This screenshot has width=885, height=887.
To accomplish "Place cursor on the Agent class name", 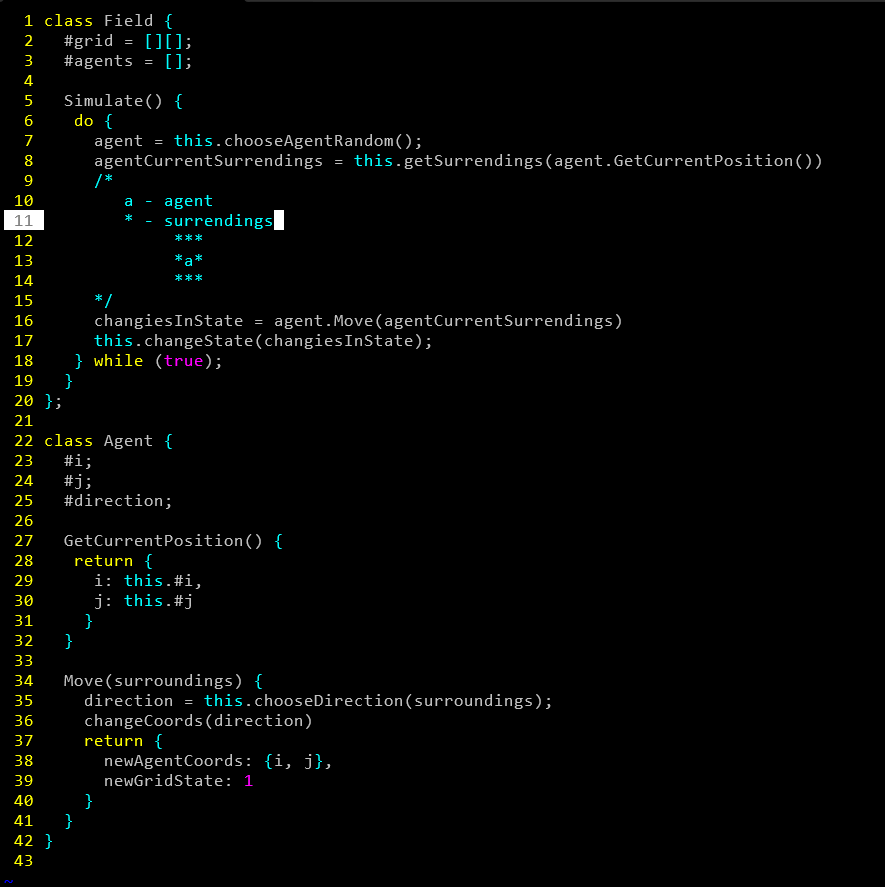I will click(x=128, y=441).
